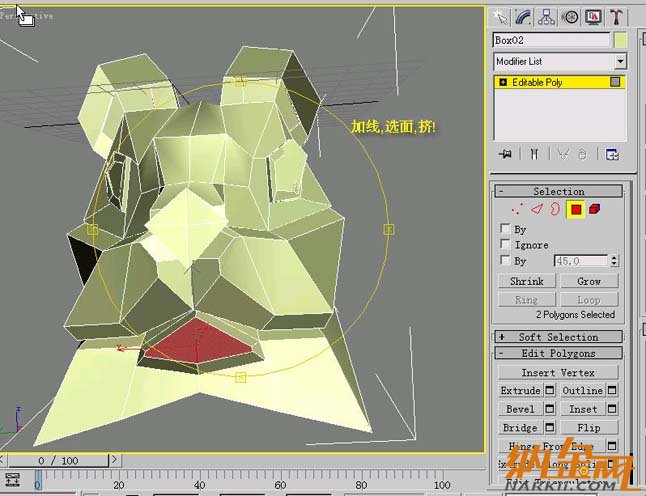Select Edge sub-object level icon
The width and height of the screenshot is (646, 496).
536,209
